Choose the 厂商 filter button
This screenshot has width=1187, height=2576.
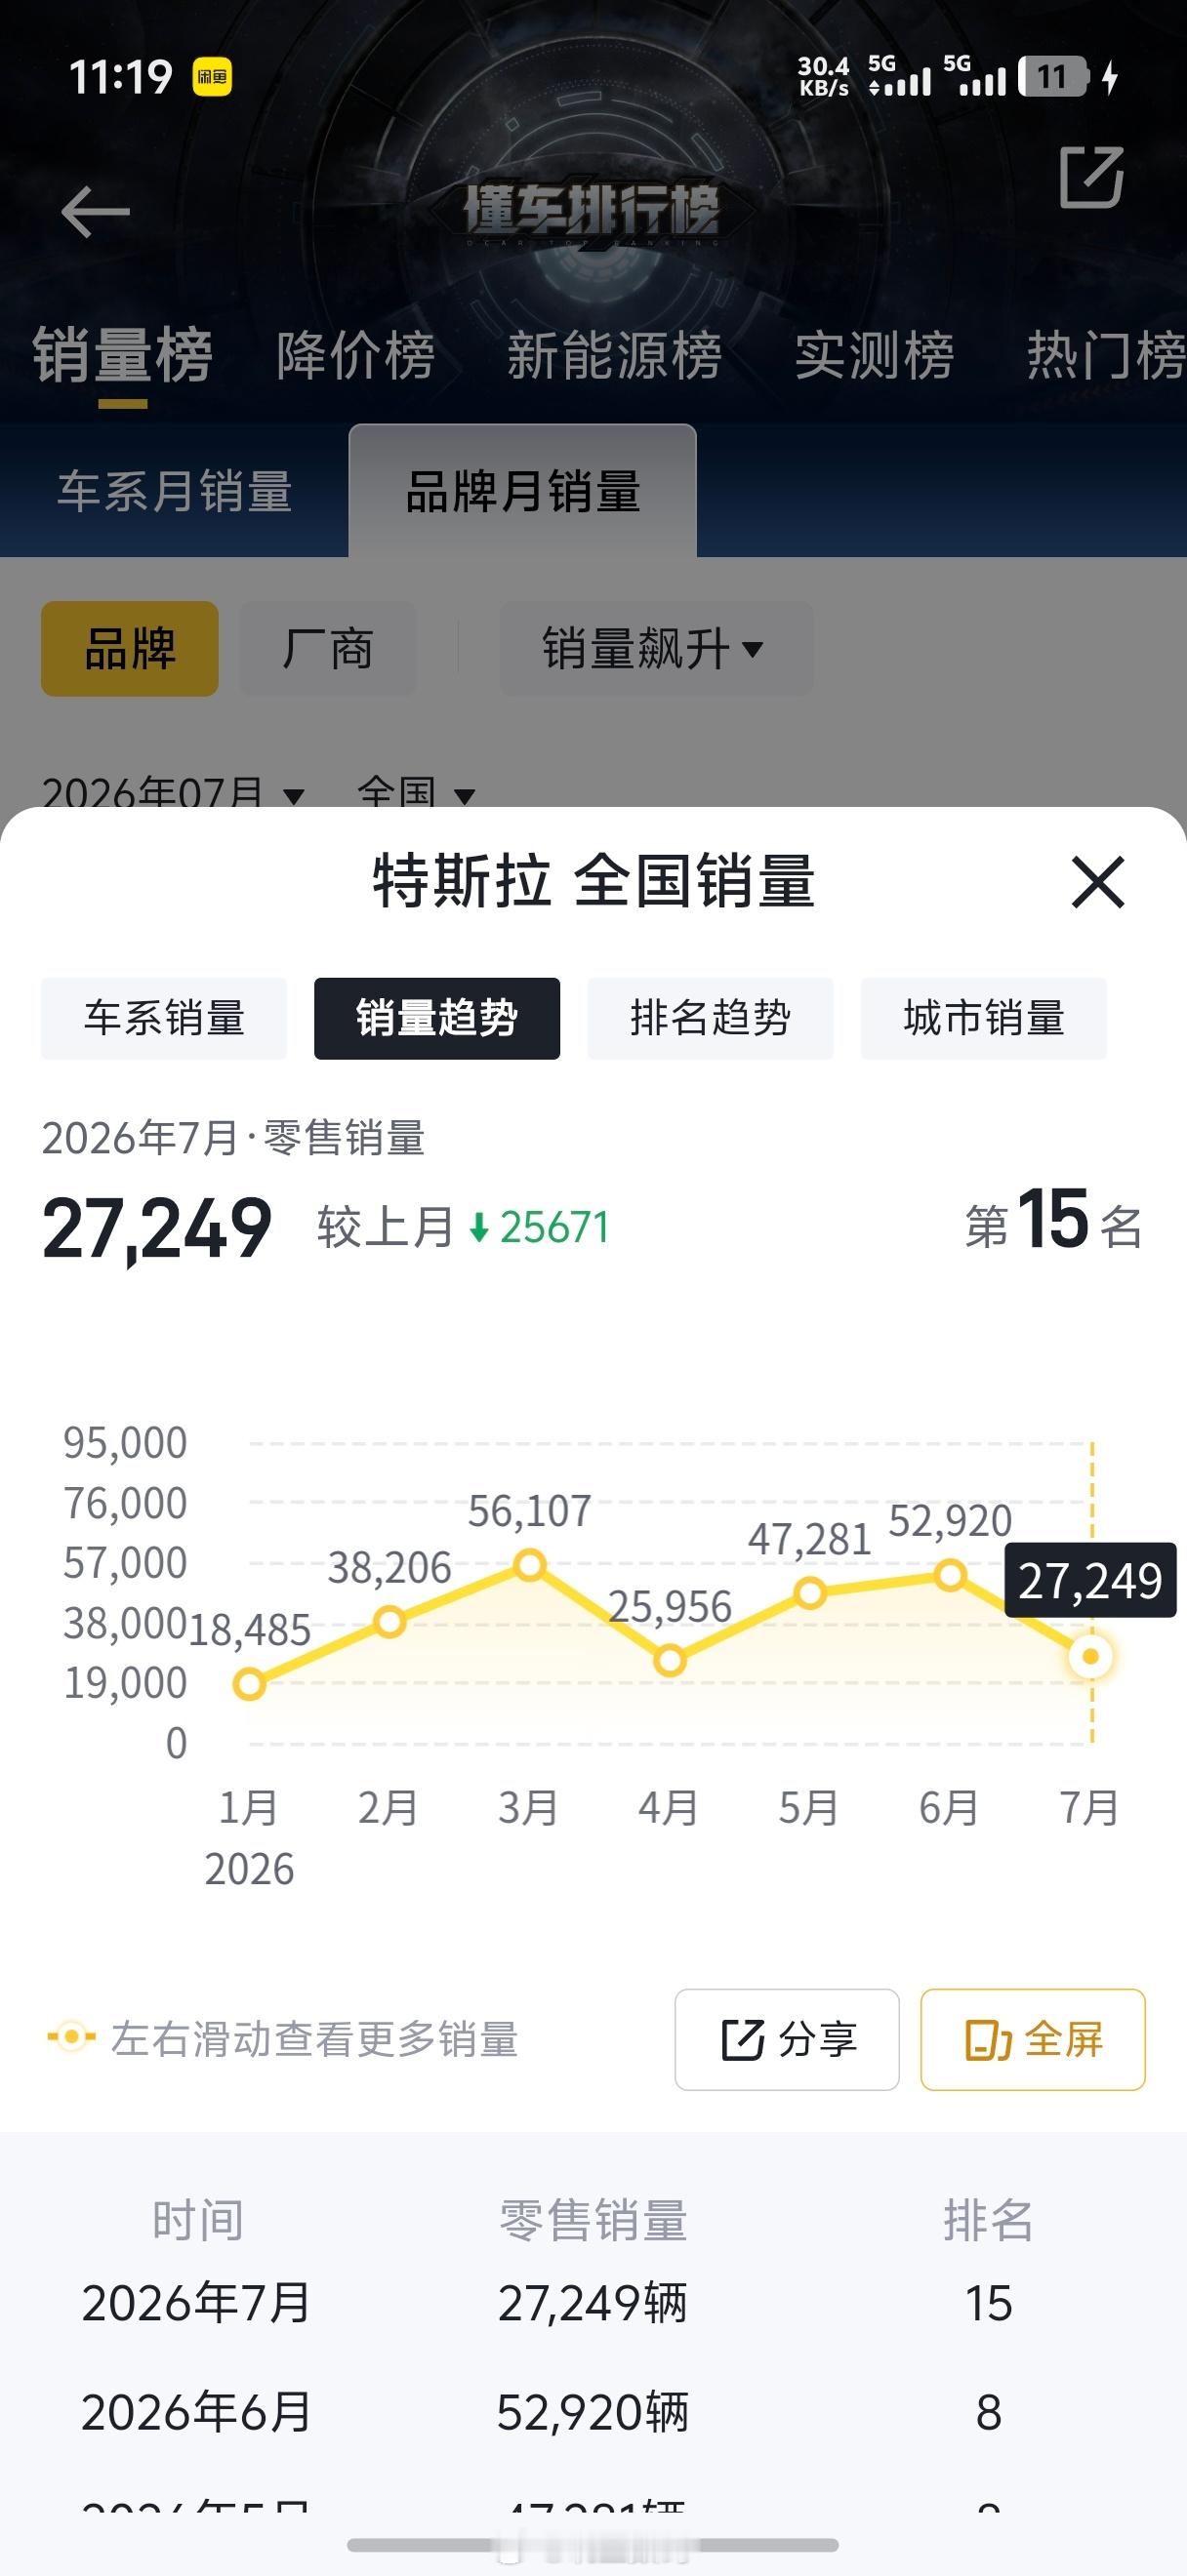pos(328,649)
